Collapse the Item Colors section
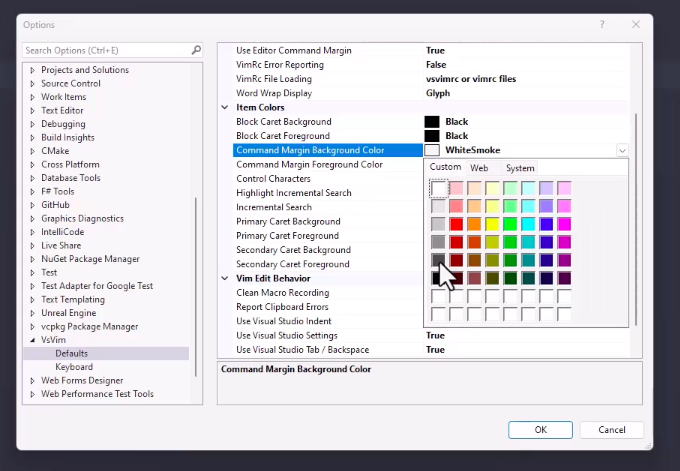This screenshot has width=680, height=471. click(225, 107)
